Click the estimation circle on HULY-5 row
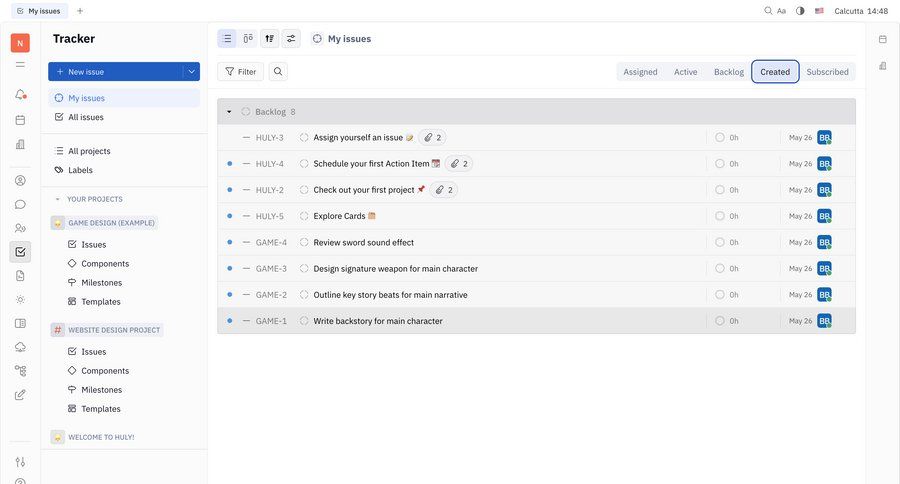This screenshot has height=484, width=900. click(x=720, y=216)
